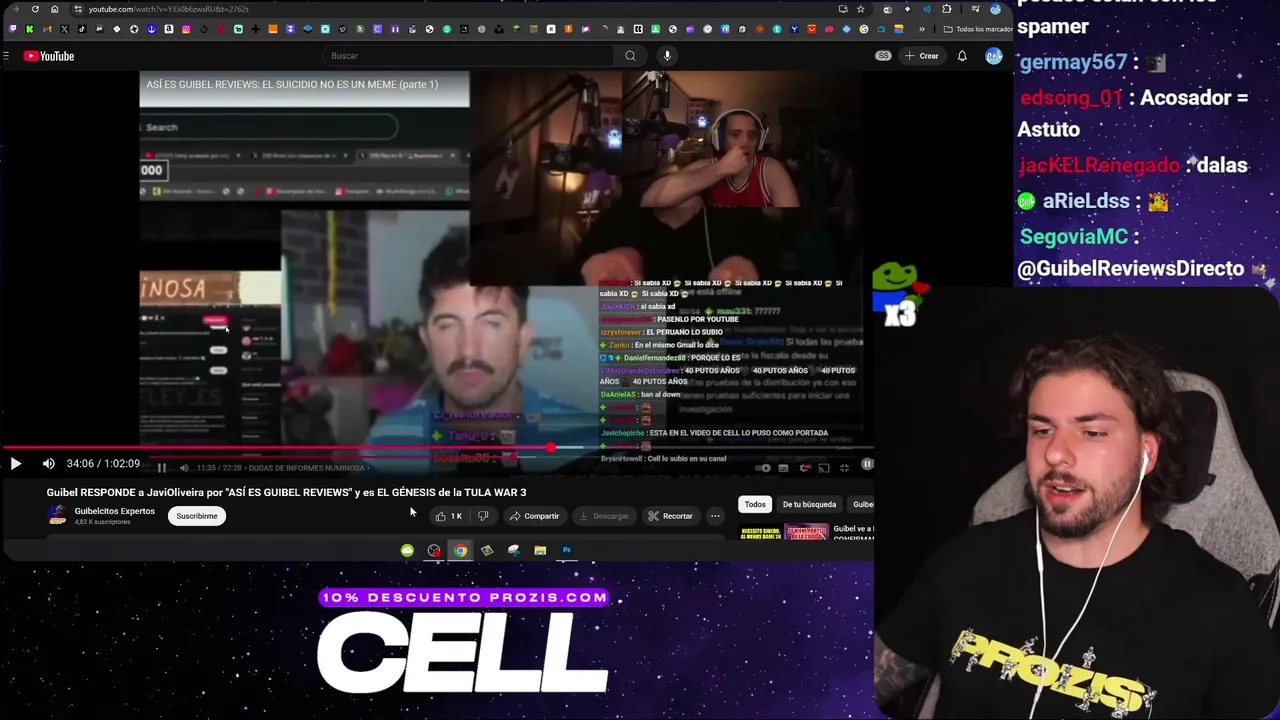Open the Amazon bookmark
1280x720 pixels.
(x=169, y=29)
